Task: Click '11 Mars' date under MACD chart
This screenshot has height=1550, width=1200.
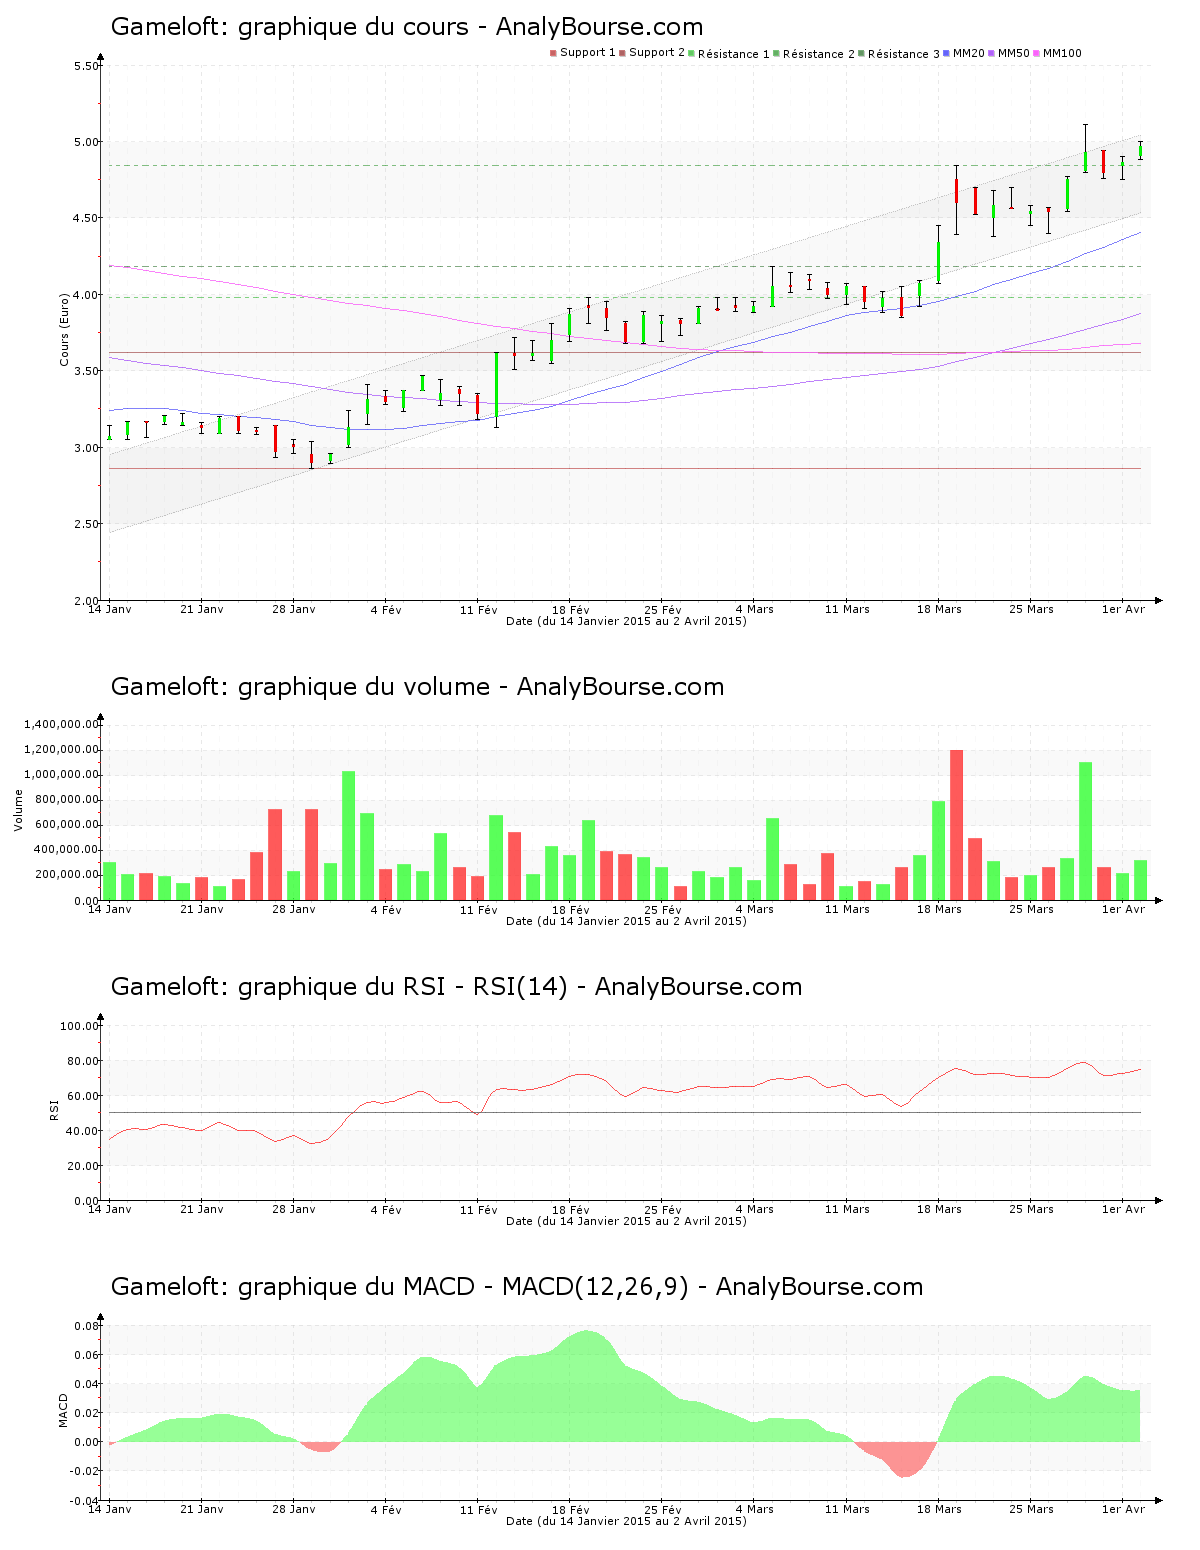Action: coord(847,1509)
